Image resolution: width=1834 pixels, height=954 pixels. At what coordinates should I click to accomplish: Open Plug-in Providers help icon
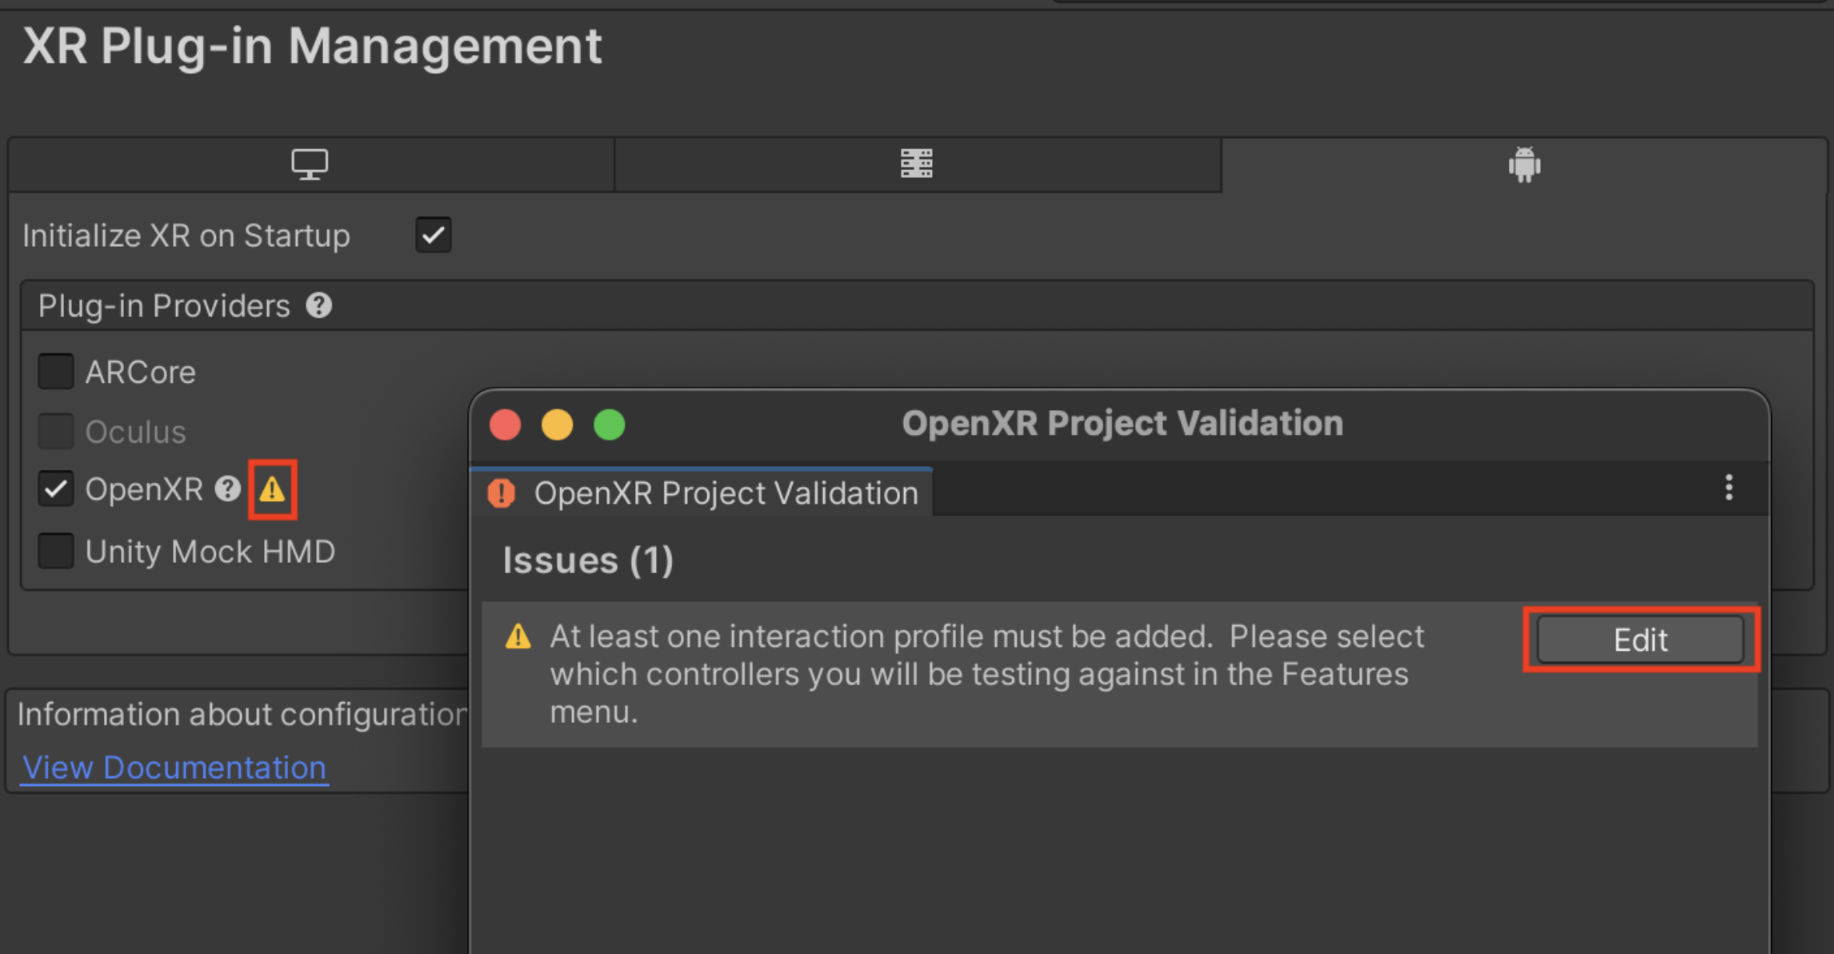(x=319, y=306)
